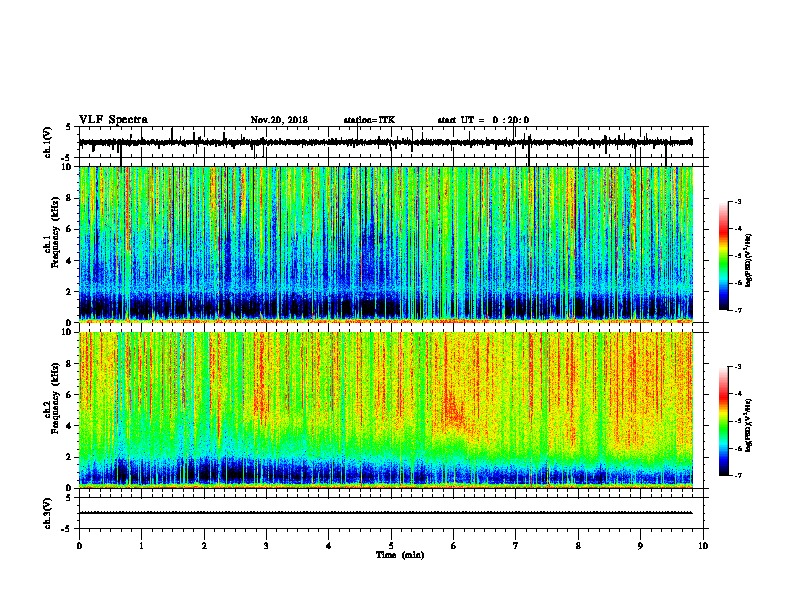The image size is (792, 612).
Task: Click the ch.2 frequency spectrogram panel
Action: [x=386, y=410]
